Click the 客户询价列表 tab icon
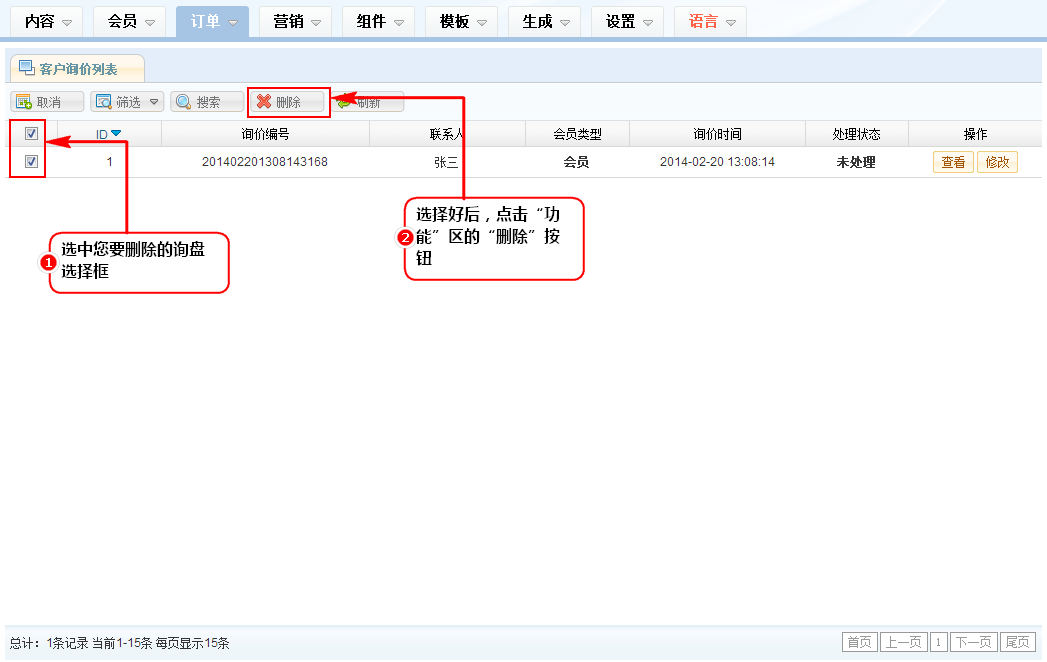Image resolution: width=1047 pixels, height=662 pixels. [x=27, y=68]
